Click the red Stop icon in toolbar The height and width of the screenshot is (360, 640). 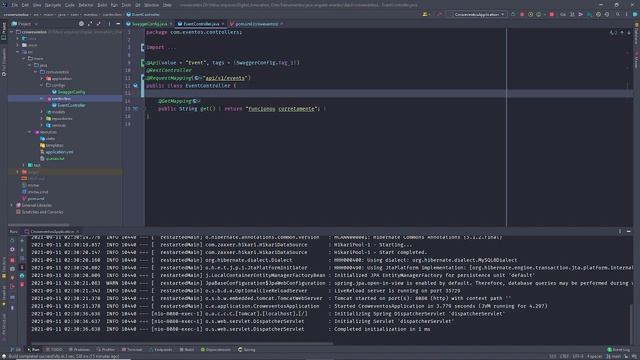552,14
